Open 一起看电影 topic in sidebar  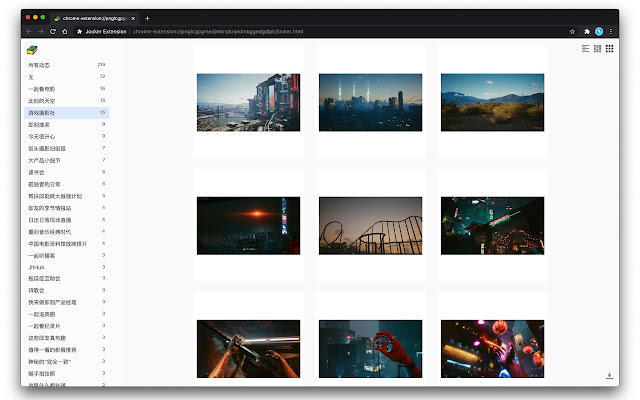pos(67,89)
